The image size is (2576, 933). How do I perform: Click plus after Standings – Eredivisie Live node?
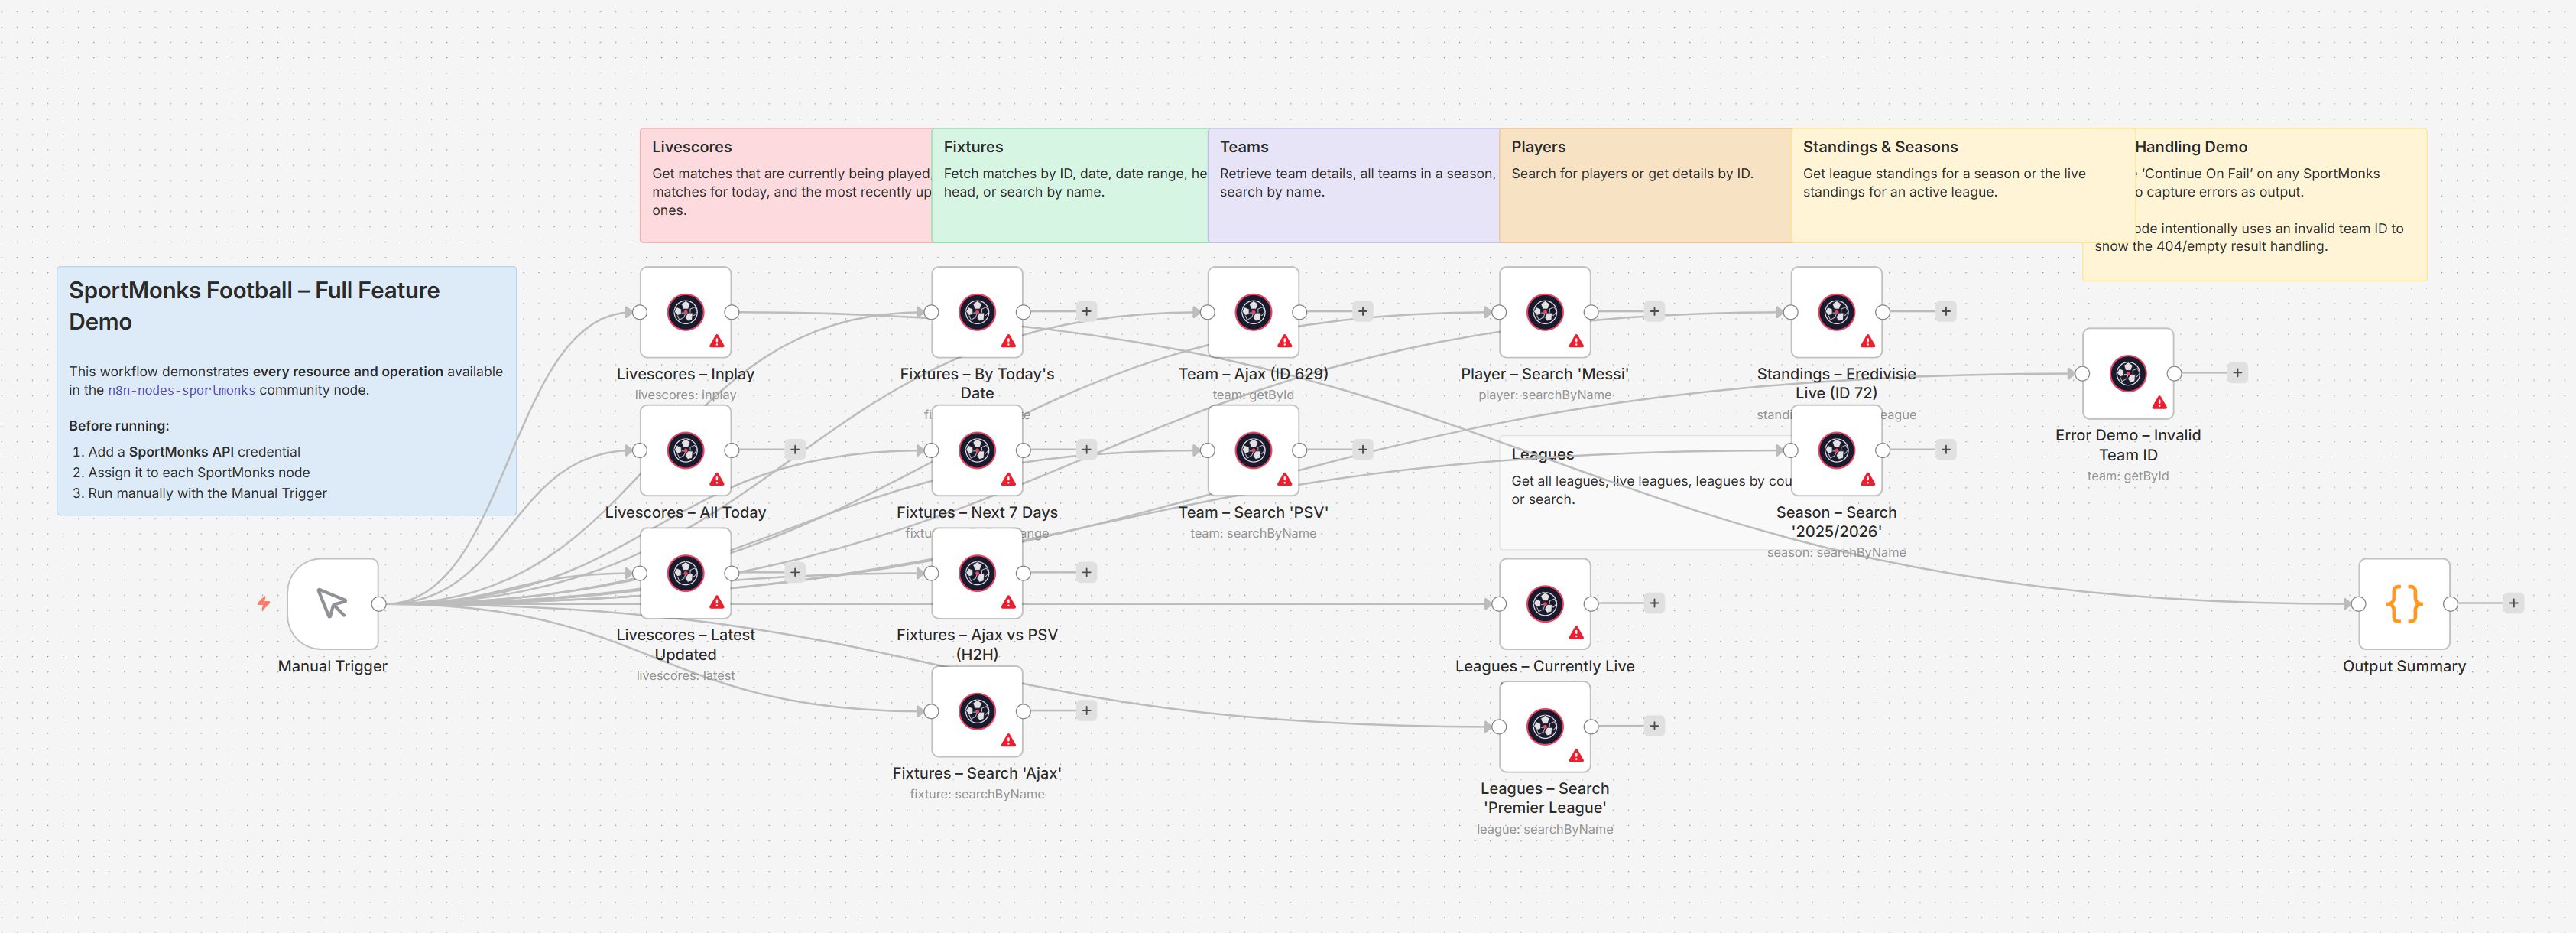pos(1946,311)
